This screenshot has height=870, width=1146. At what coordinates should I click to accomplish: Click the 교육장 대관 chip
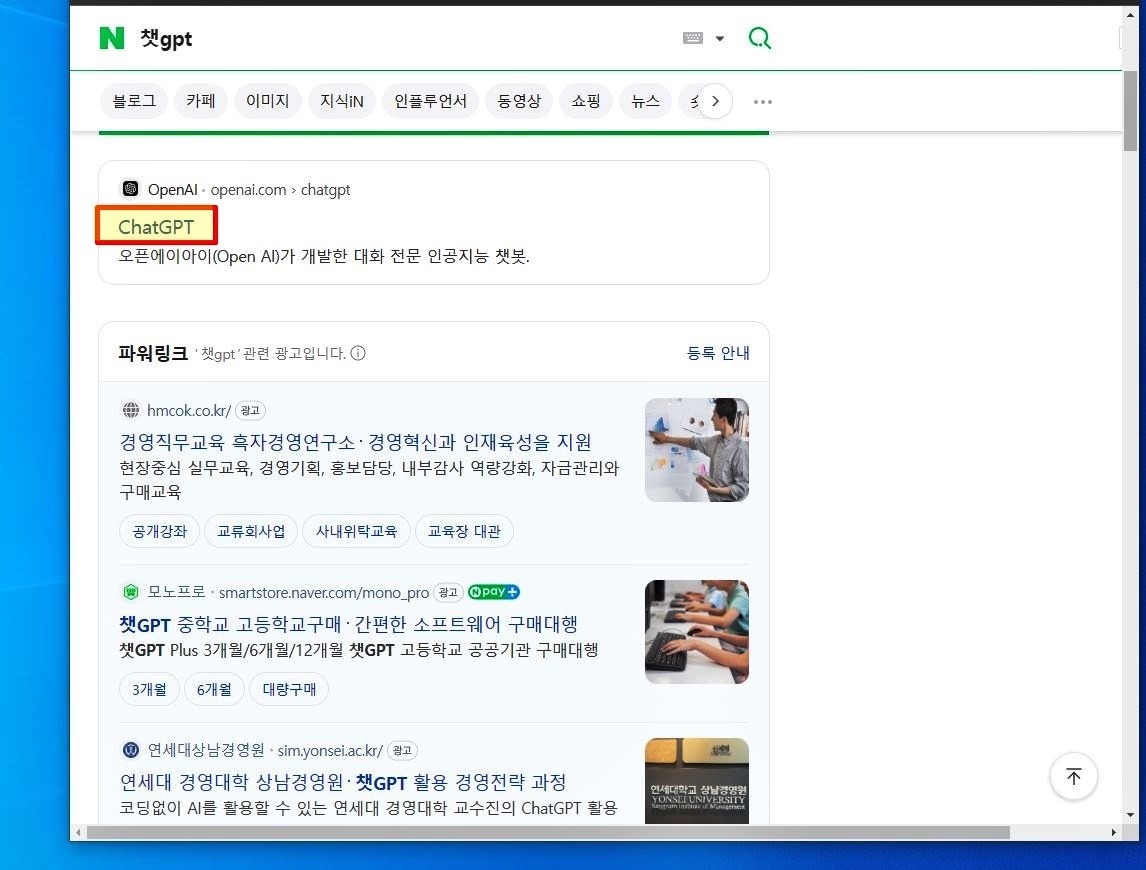464,532
